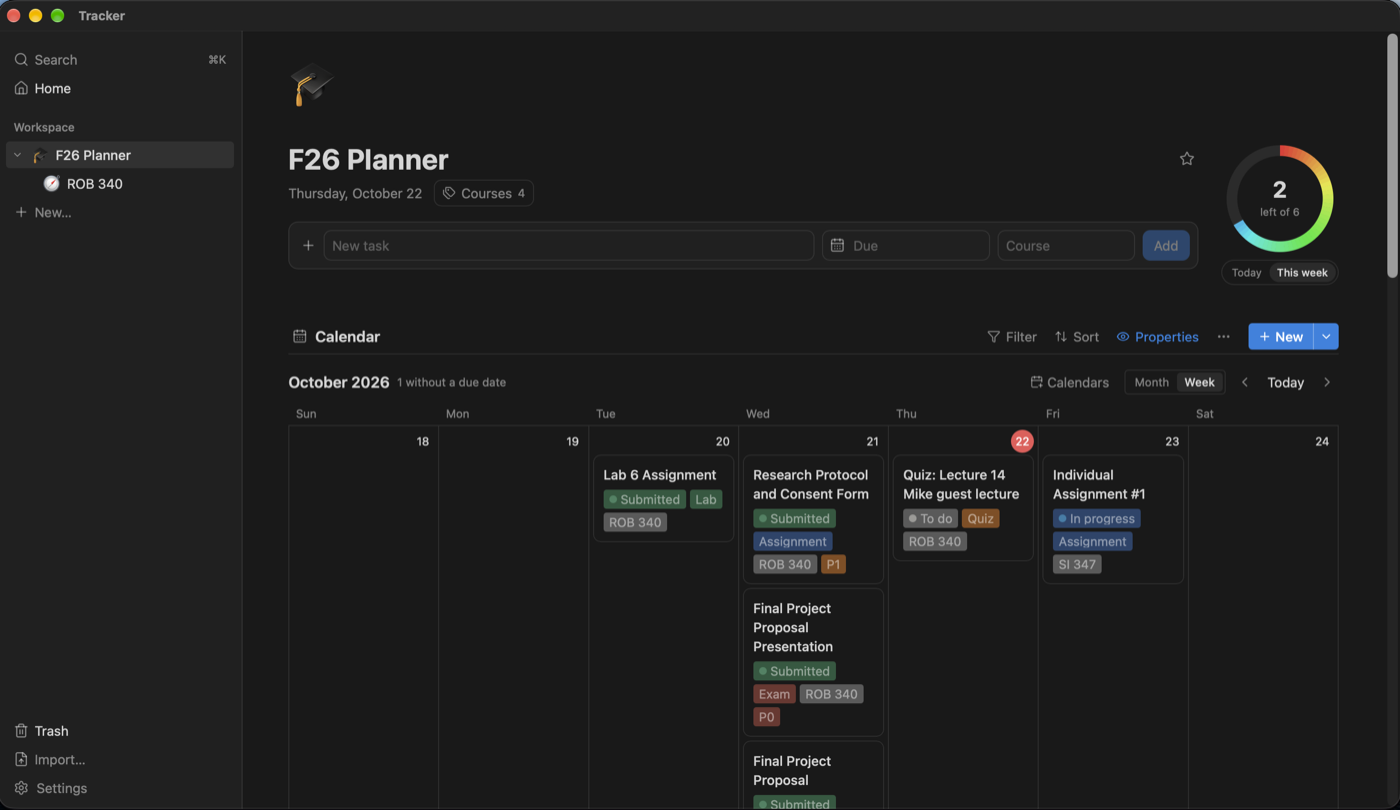
Task: Open the Import option
Action: click(120, 760)
